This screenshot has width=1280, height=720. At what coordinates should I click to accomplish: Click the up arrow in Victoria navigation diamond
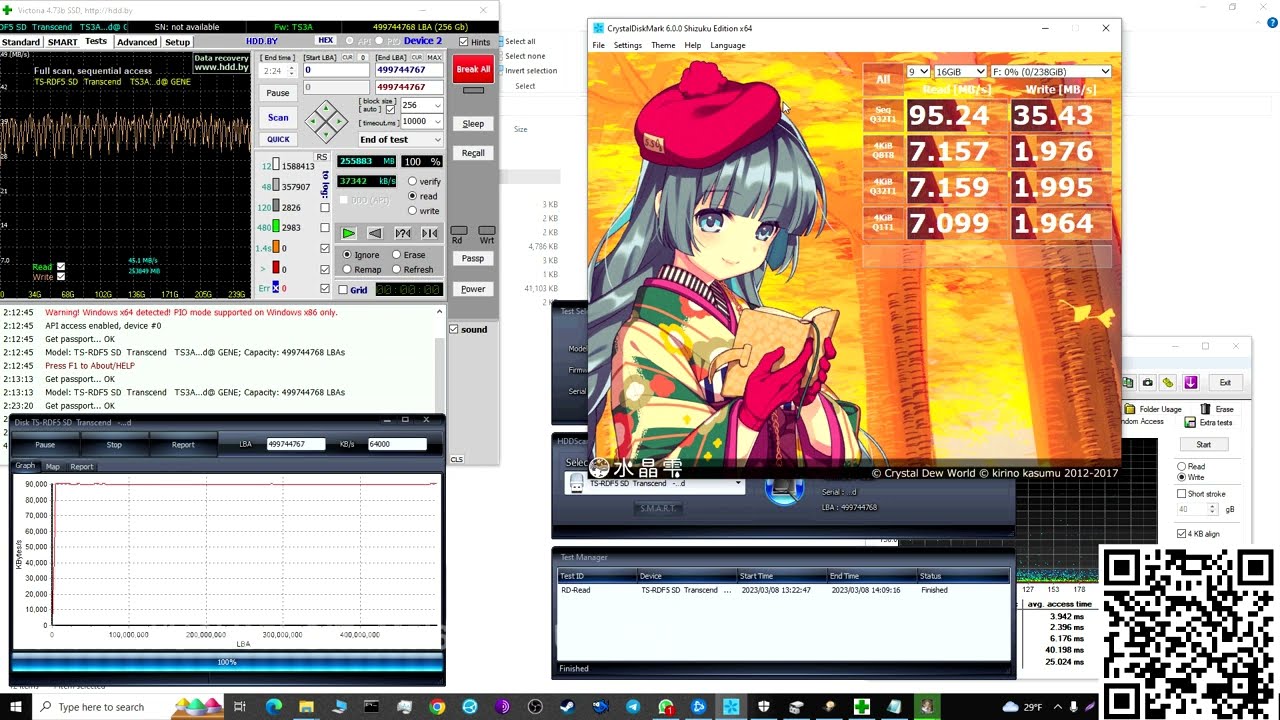point(326,108)
